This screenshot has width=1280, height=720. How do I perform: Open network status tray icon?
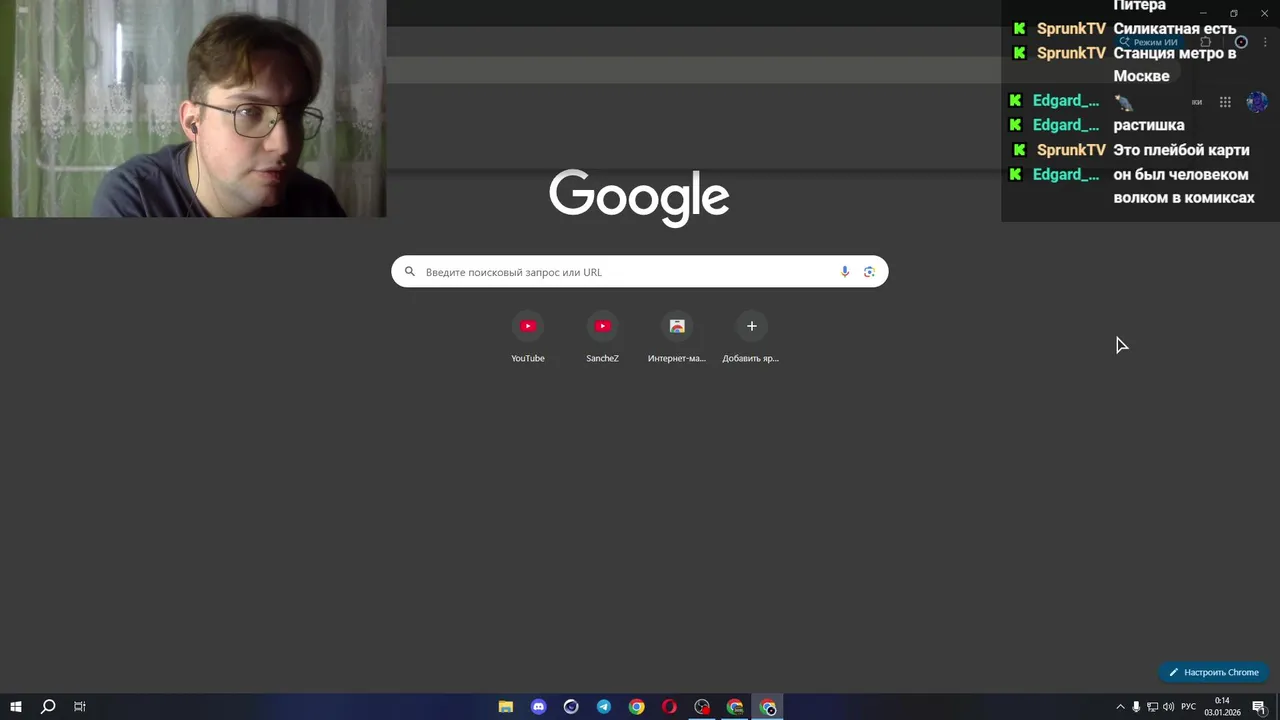[1152, 707]
